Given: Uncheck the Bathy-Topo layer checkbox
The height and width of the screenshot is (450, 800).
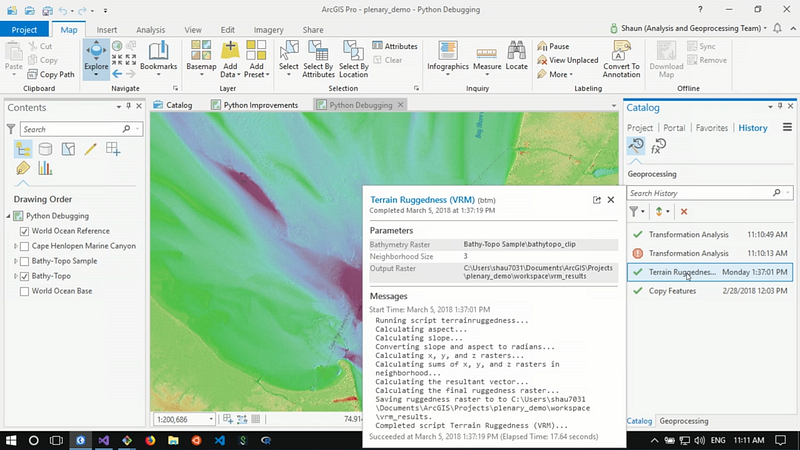Looking at the screenshot, I should tap(25, 276).
